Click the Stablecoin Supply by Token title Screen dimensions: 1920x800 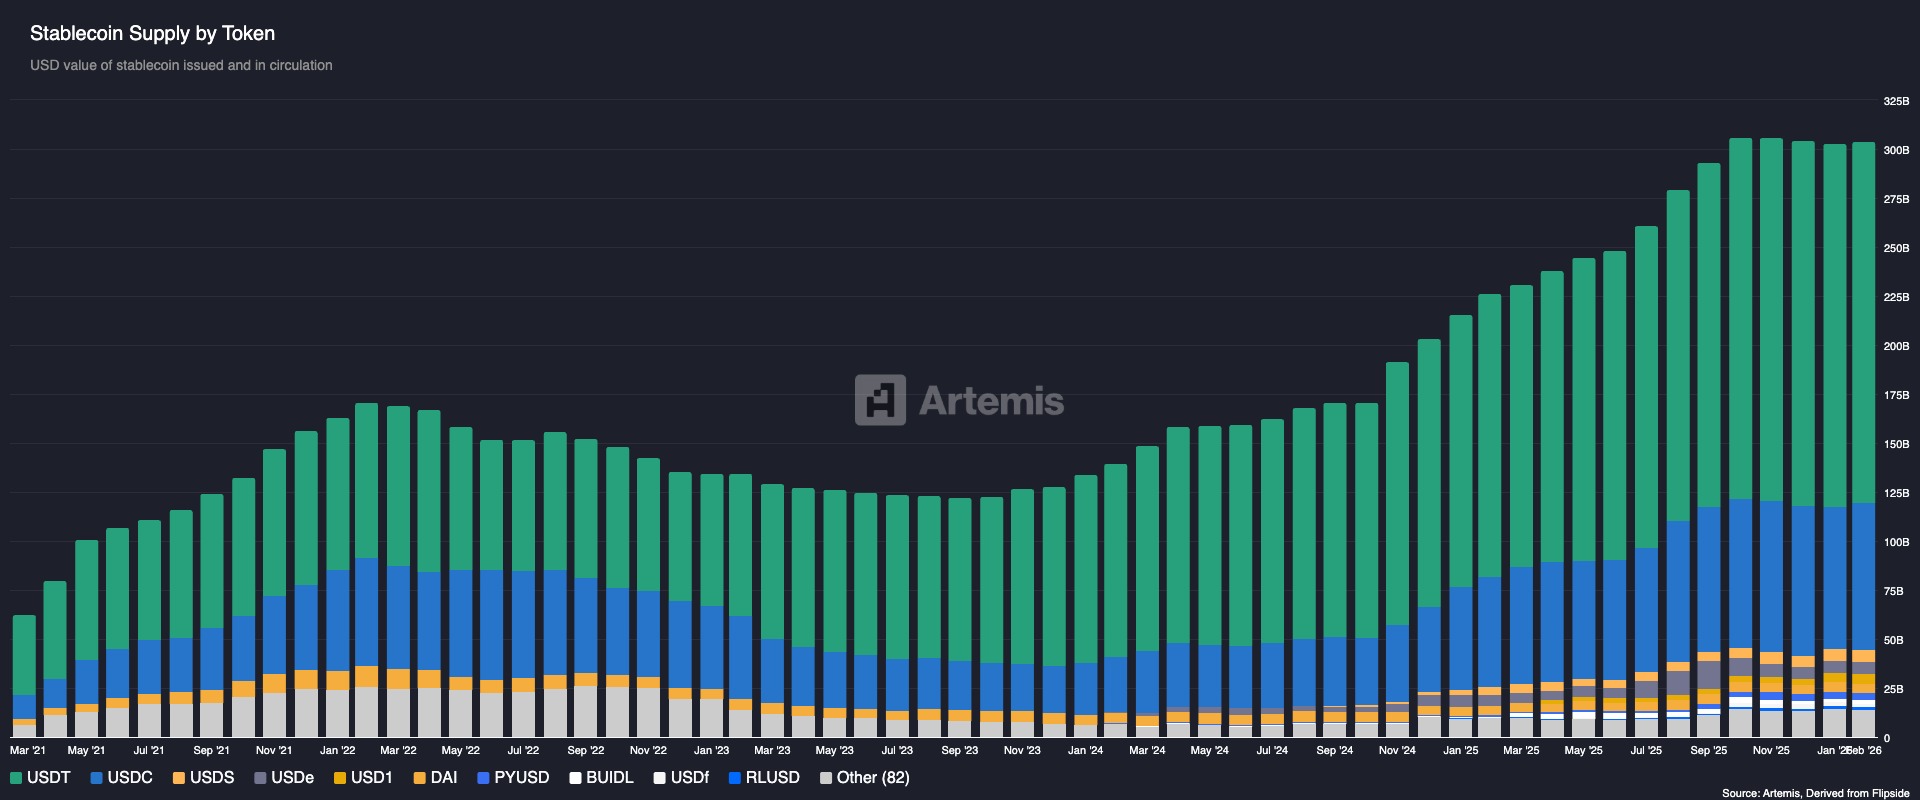point(152,33)
